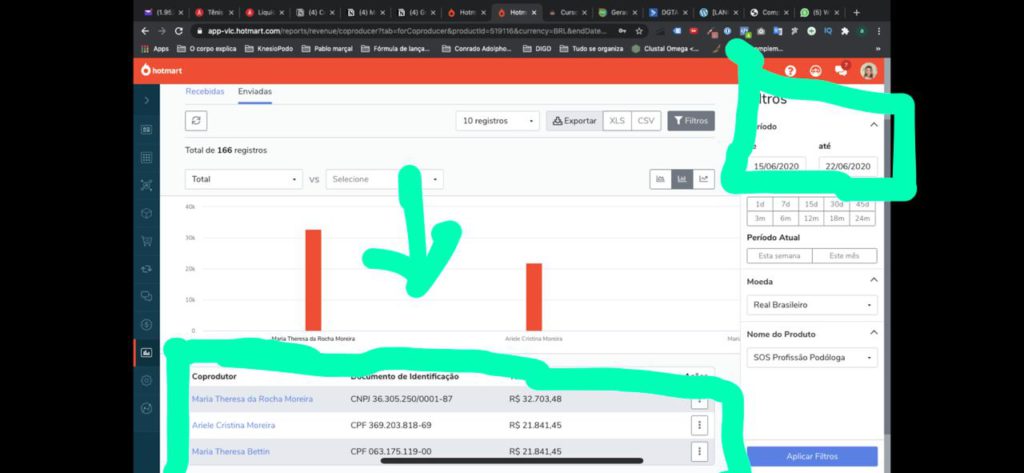The image size is (1024, 473).
Task: Click the browser reload icon
Action: coord(179,31)
